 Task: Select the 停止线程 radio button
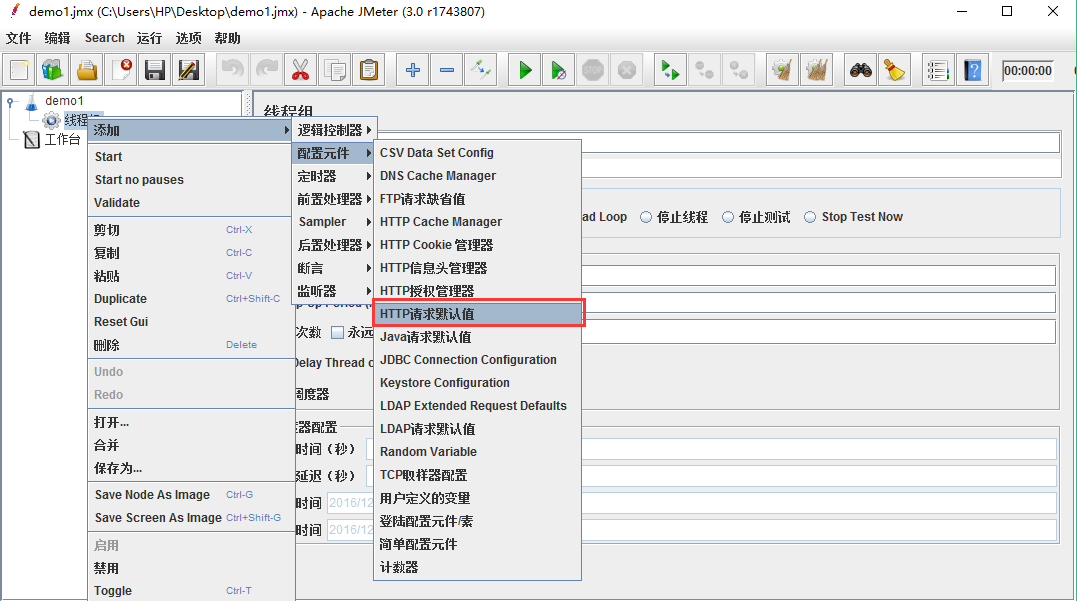(x=646, y=217)
